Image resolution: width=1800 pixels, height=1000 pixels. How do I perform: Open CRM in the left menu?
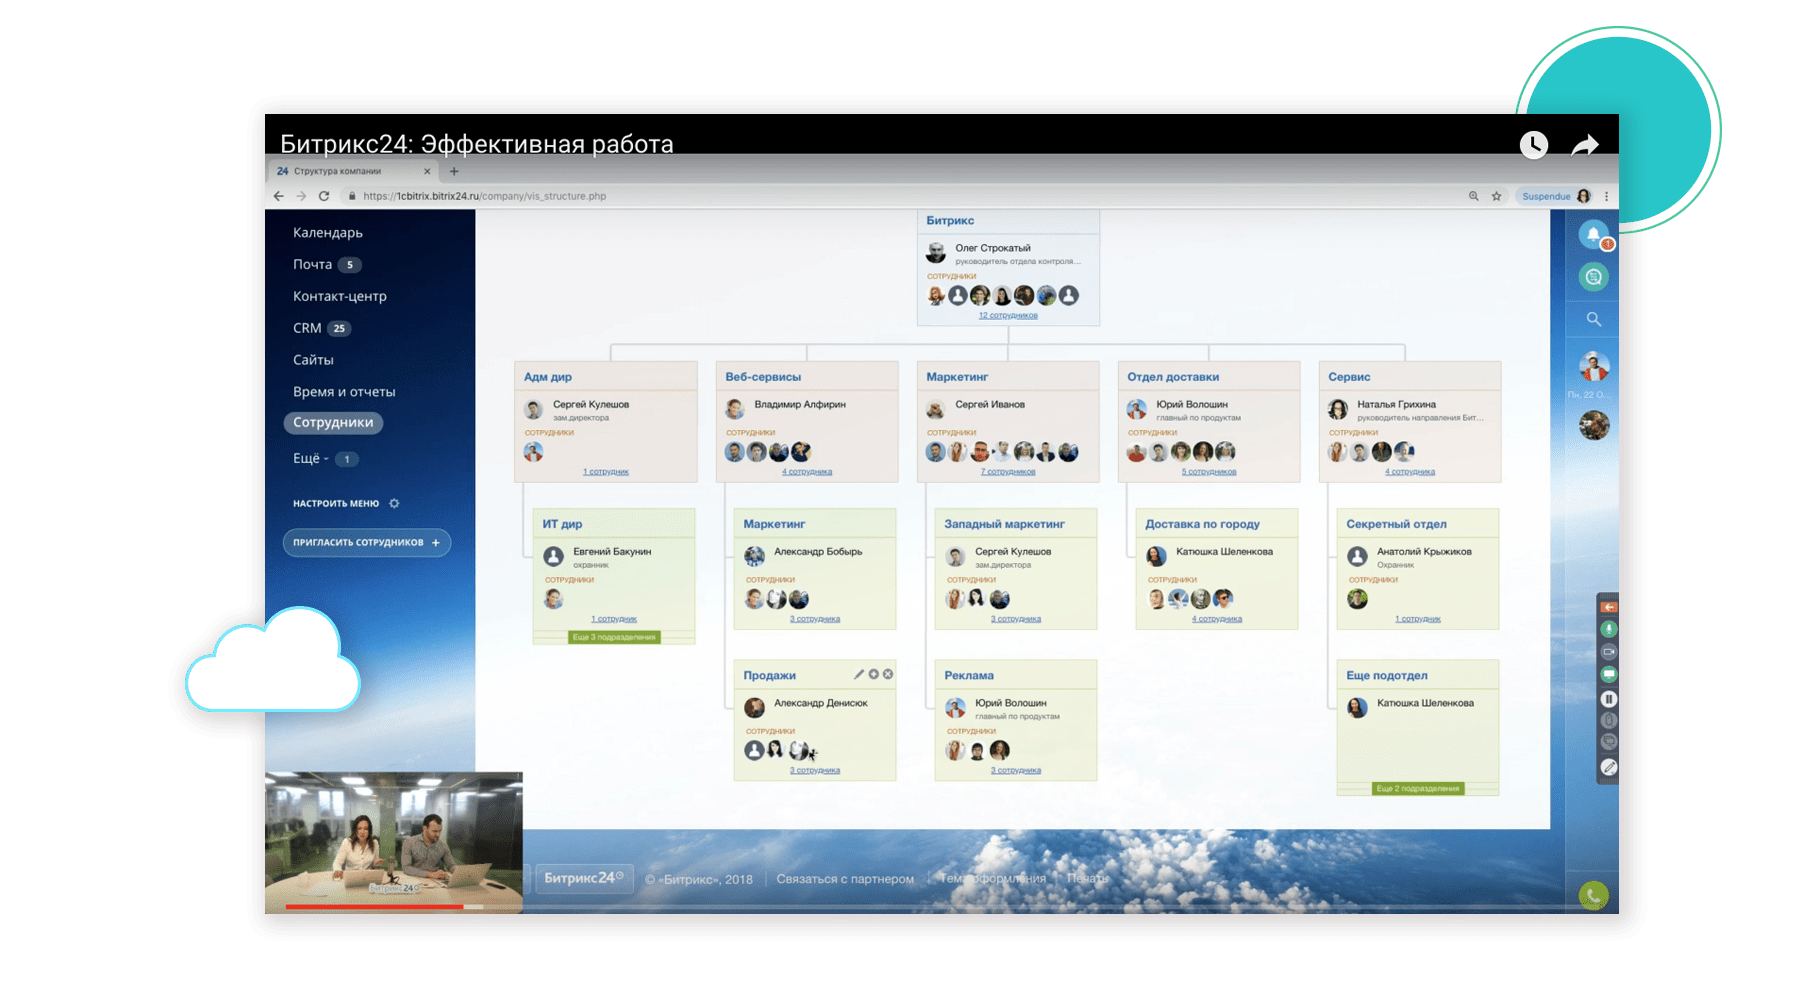point(307,328)
